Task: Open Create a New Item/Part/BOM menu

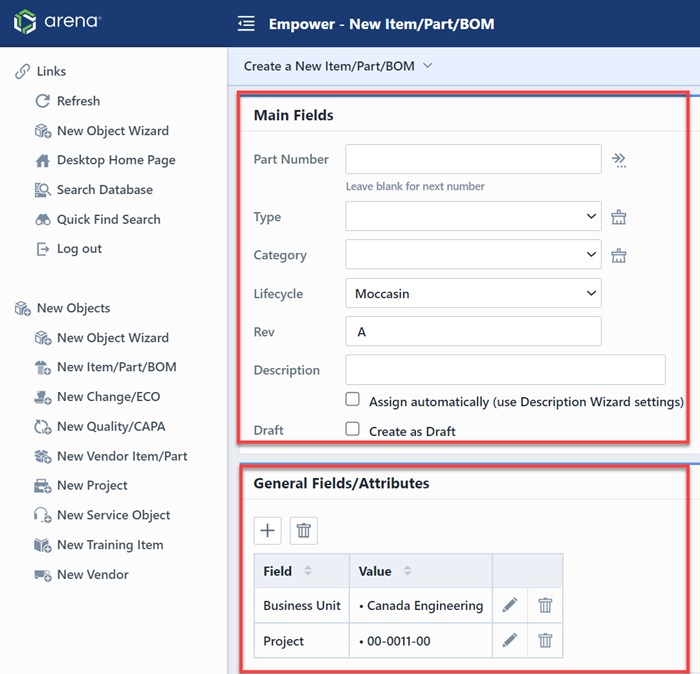Action: (337, 66)
